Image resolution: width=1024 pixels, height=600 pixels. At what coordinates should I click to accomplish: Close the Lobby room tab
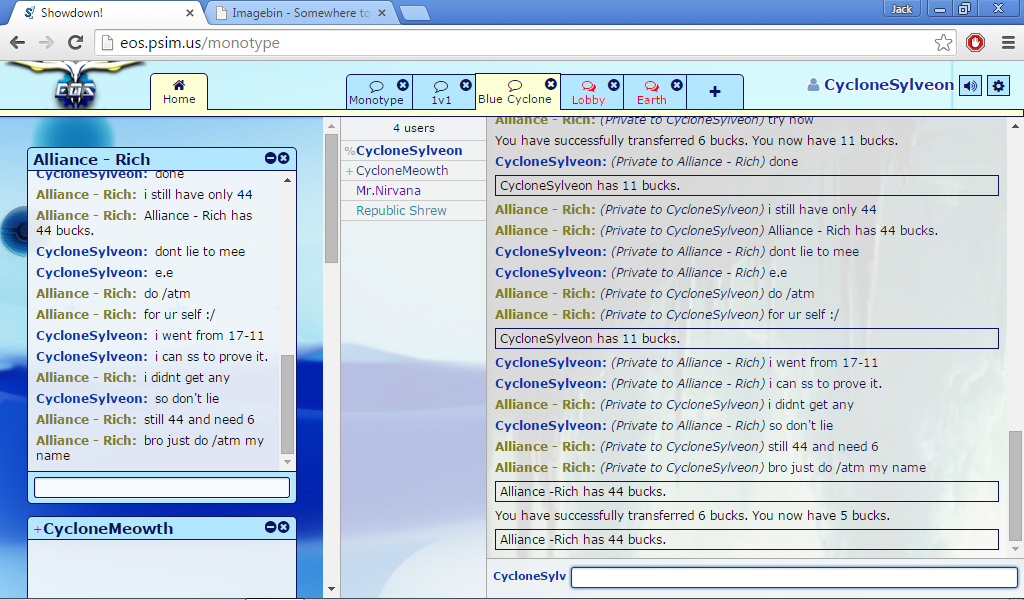(614, 85)
